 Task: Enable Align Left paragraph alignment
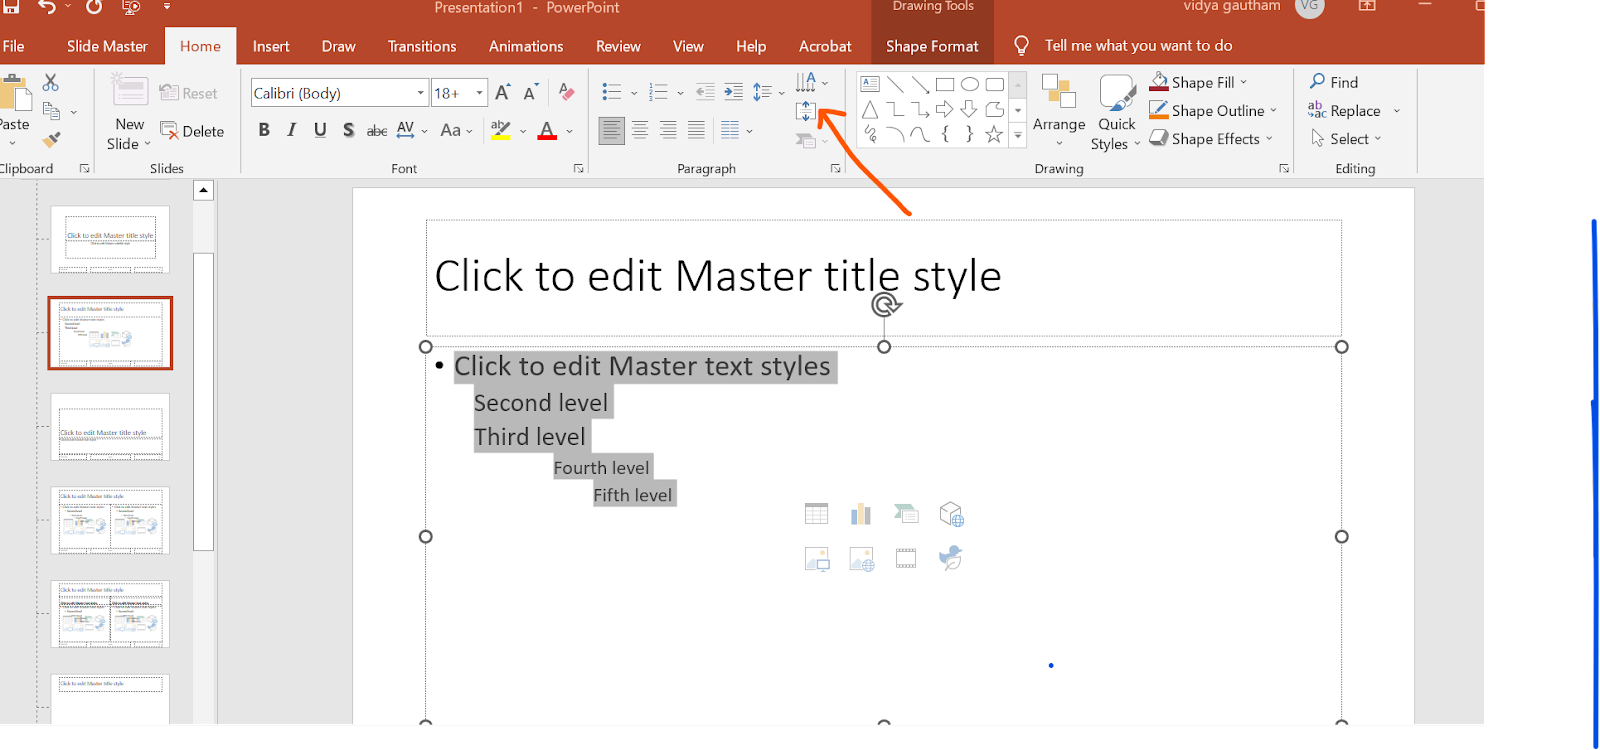[x=612, y=130]
